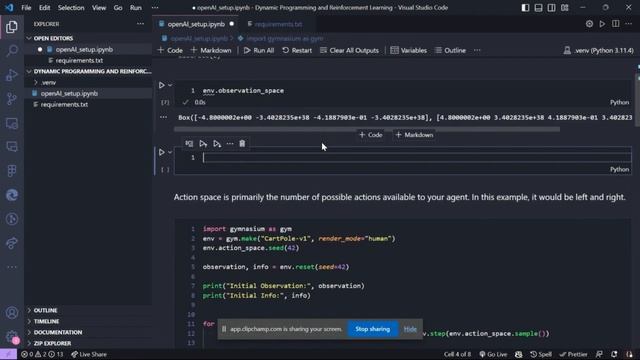Open the cell output actions ellipsis

tap(164, 117)
